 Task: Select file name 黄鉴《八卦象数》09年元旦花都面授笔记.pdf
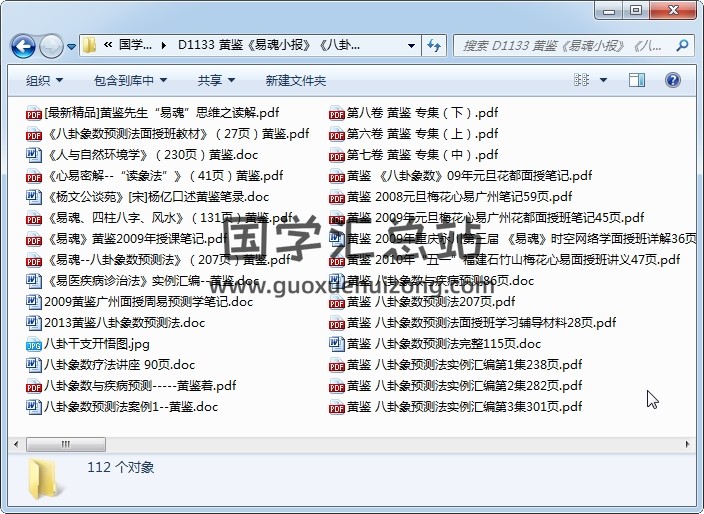[x=469, y=176]
